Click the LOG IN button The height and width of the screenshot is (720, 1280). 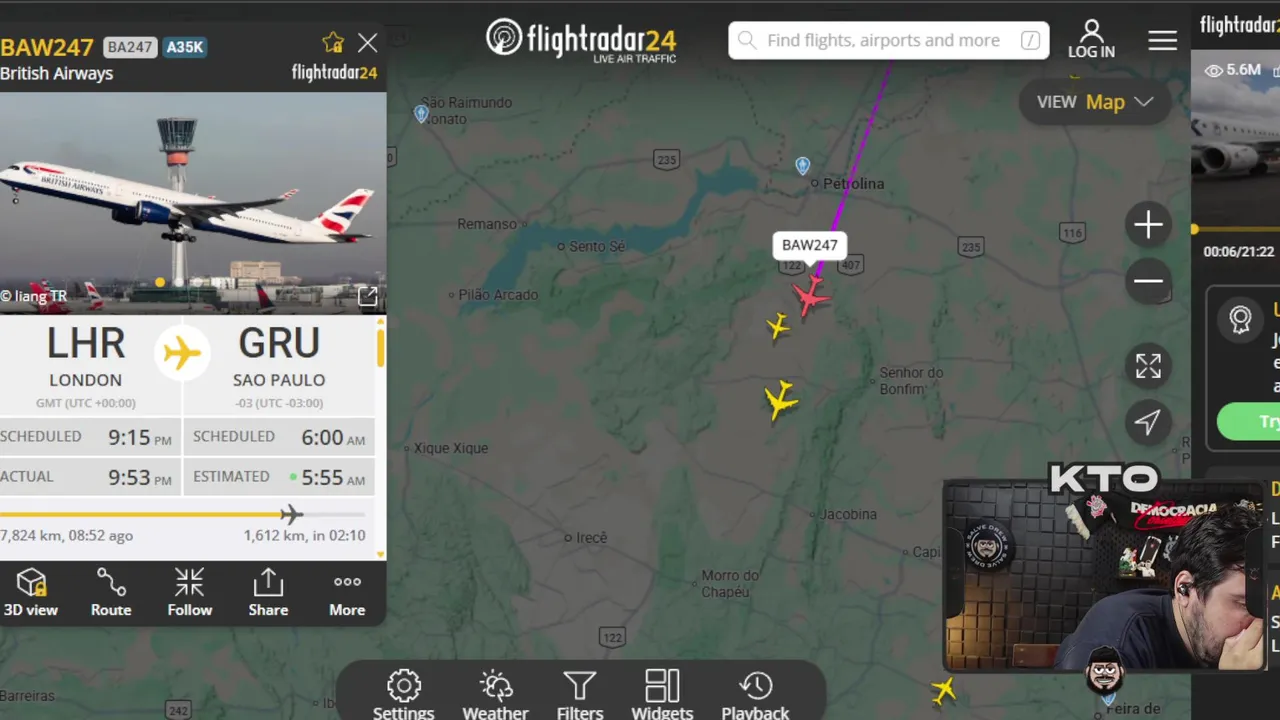(x=1091, y=40)
